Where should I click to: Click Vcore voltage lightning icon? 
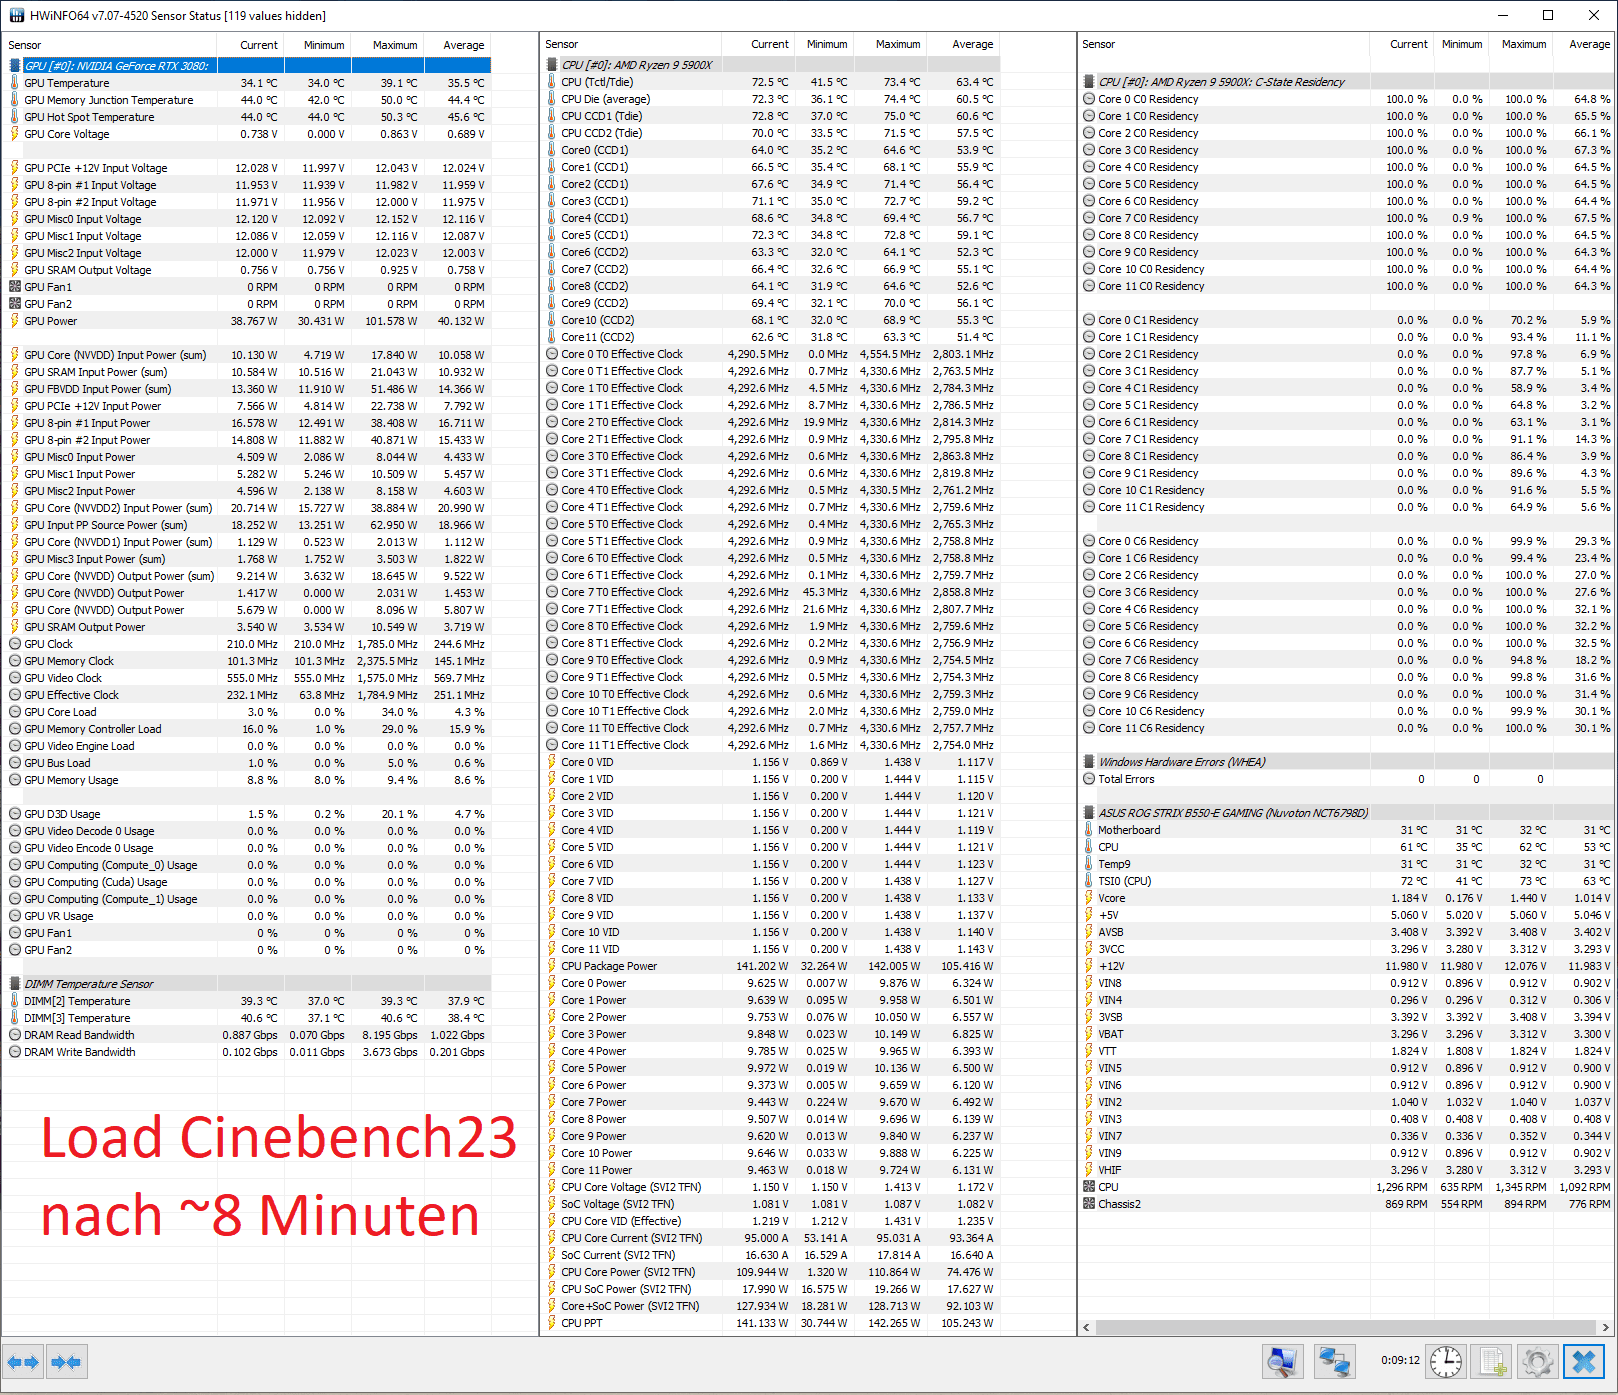coord(1089,898)
